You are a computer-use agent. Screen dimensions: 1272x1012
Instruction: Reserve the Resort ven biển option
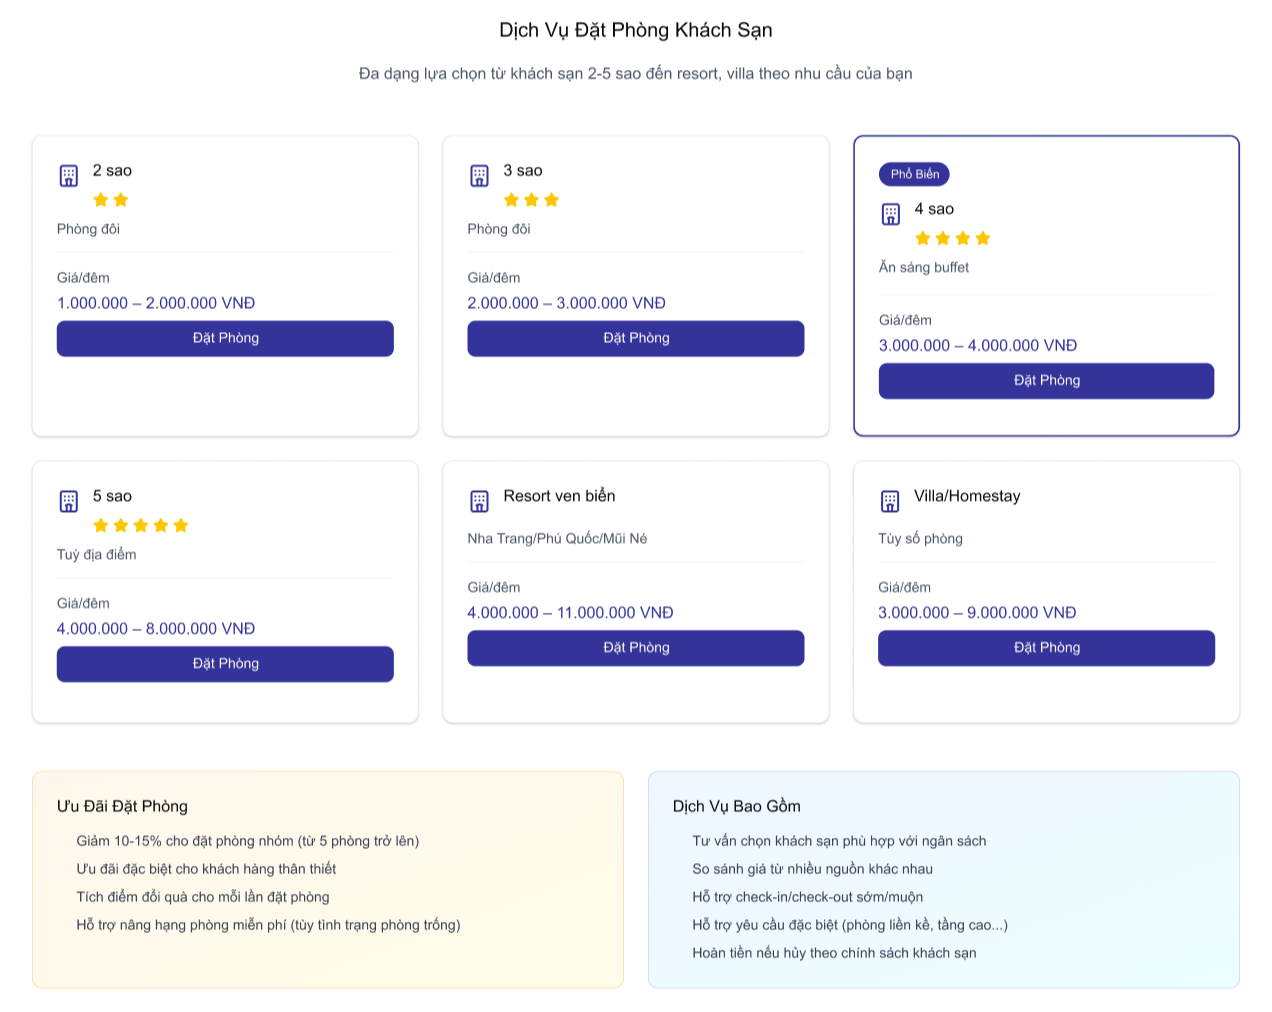(x=635, y=648)
